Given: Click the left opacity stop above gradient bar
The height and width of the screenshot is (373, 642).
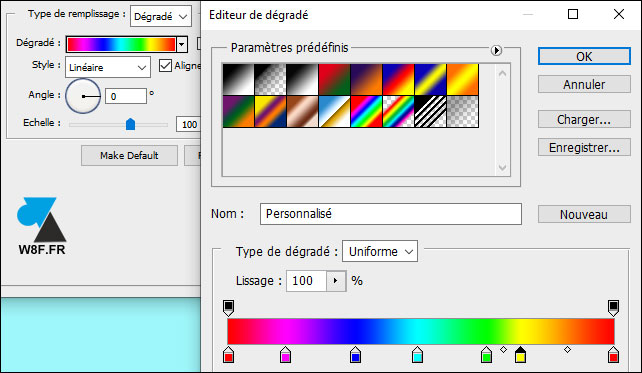Looking at the screenshot, I should point(228,308).
